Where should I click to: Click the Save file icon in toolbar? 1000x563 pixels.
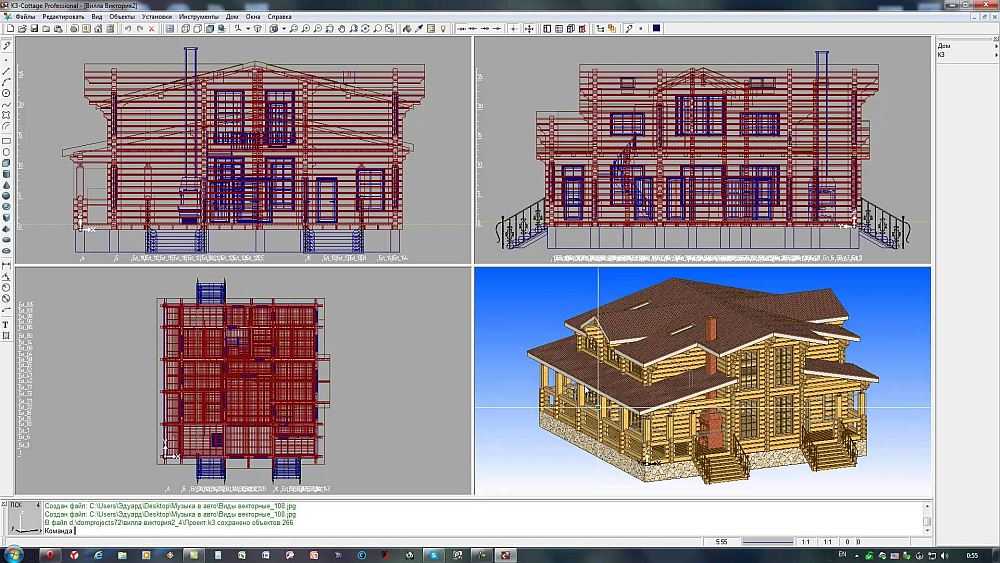coord(36,29)
